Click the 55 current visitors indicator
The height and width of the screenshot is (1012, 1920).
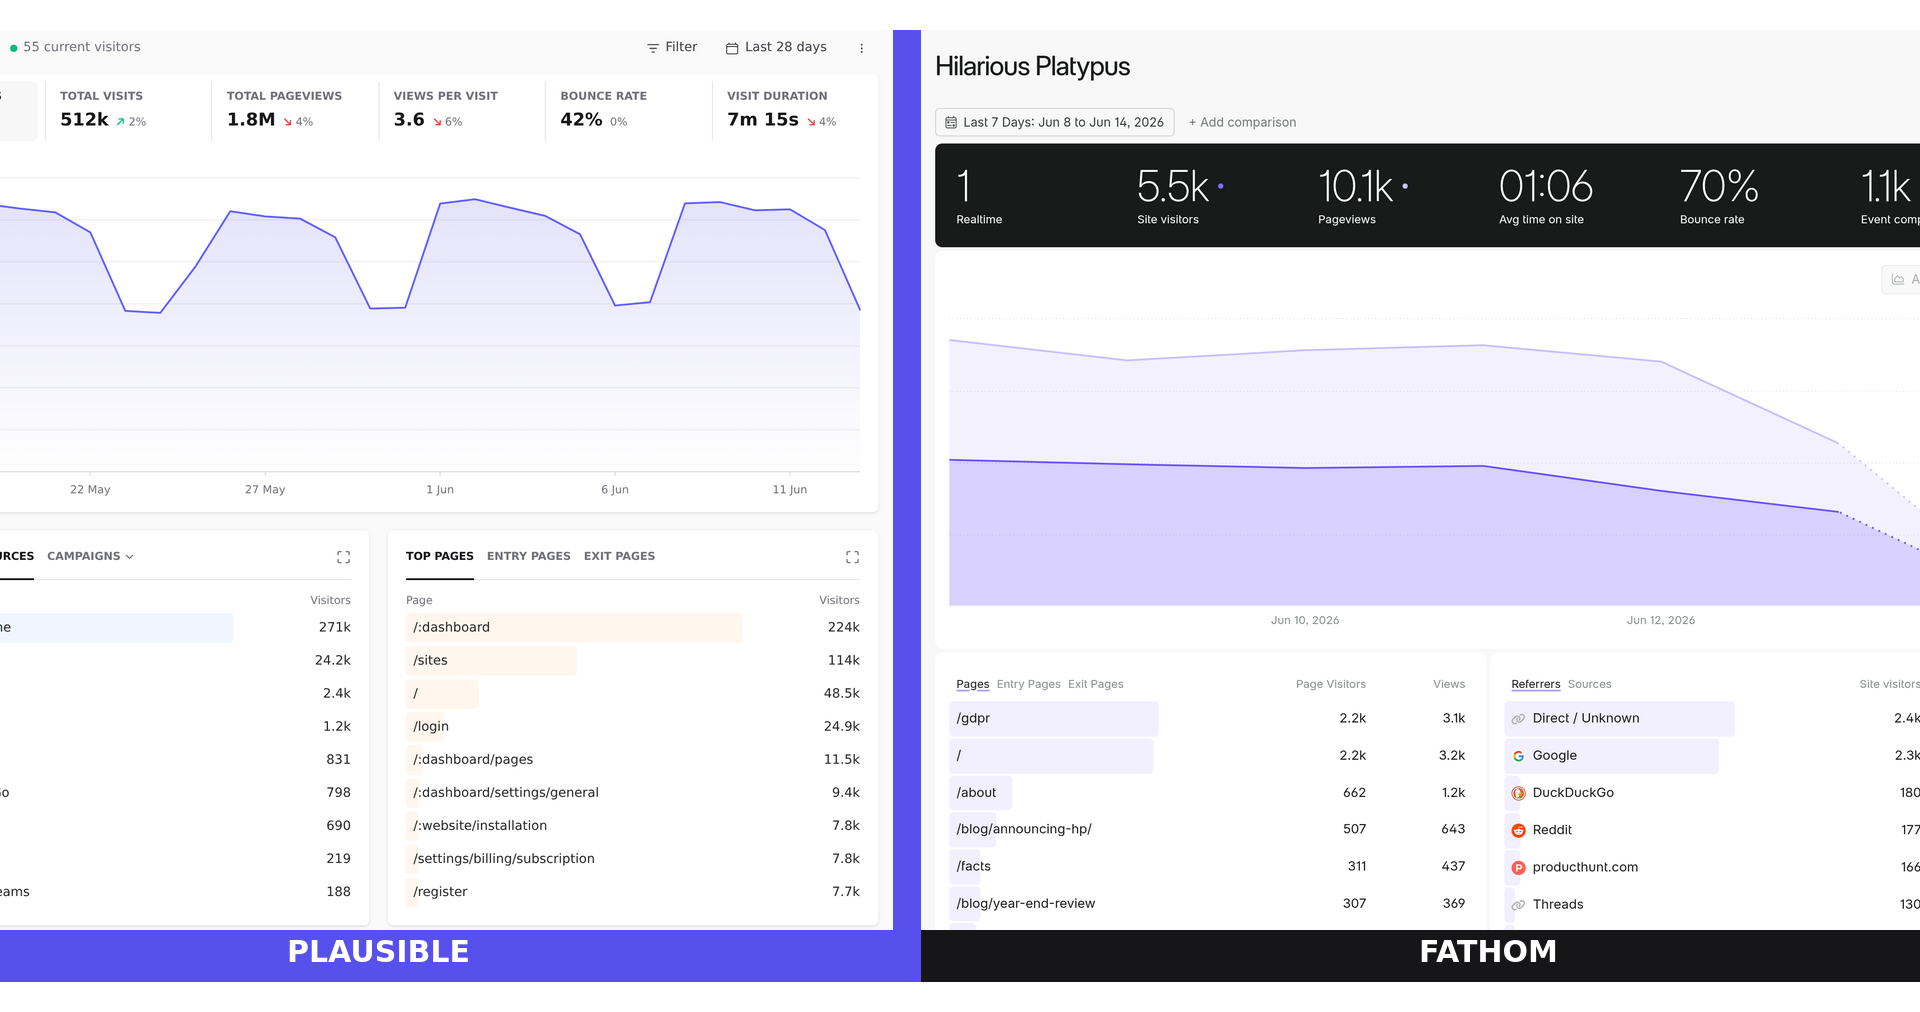tap(75, 47)
